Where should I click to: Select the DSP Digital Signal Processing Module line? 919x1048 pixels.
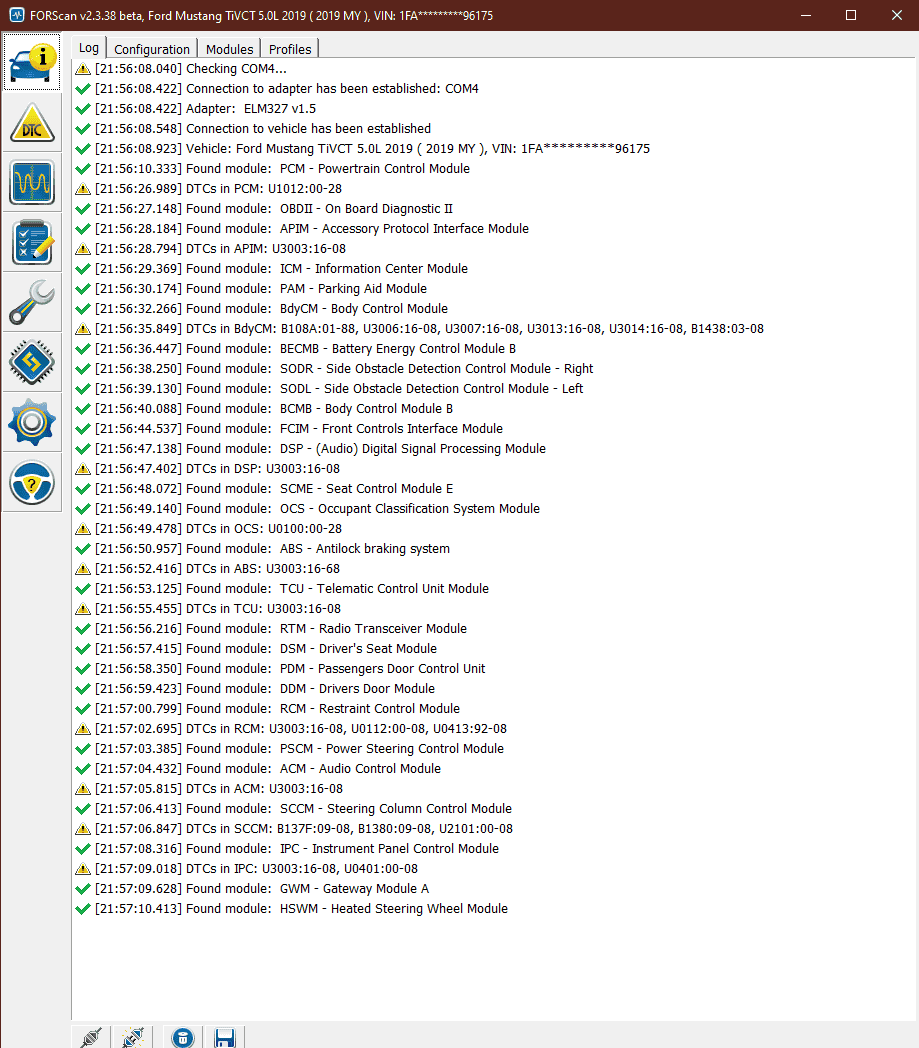pos(310,449)
